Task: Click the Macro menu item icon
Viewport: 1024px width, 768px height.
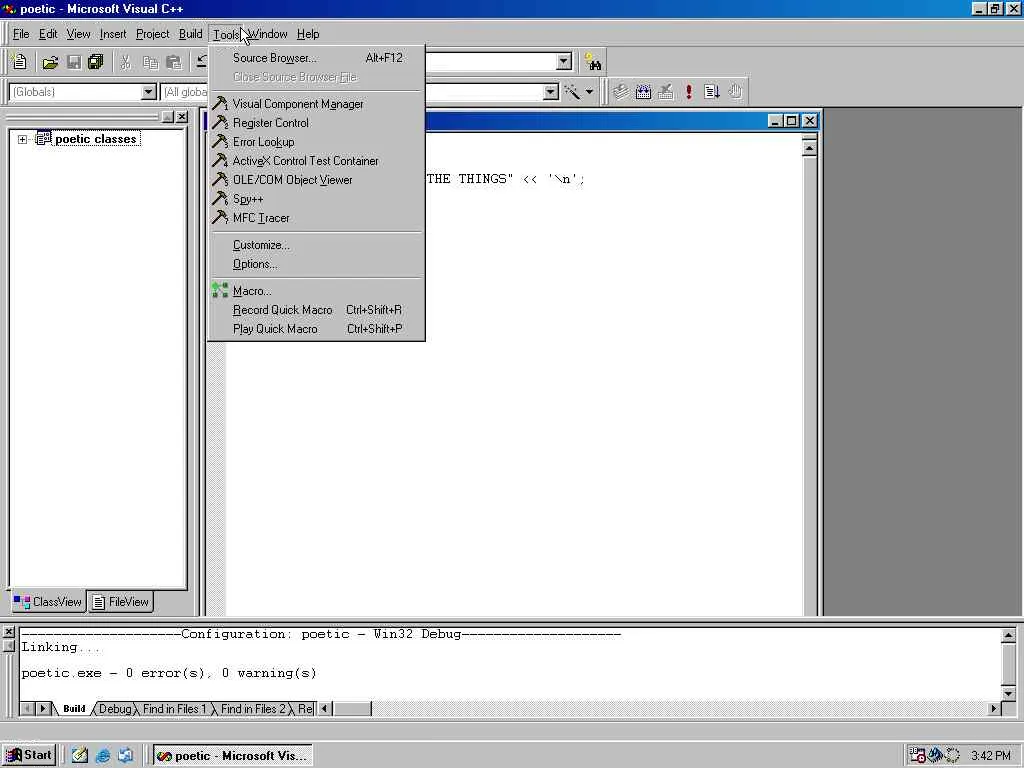Action: pyautogui.click(x=220, y=291)
